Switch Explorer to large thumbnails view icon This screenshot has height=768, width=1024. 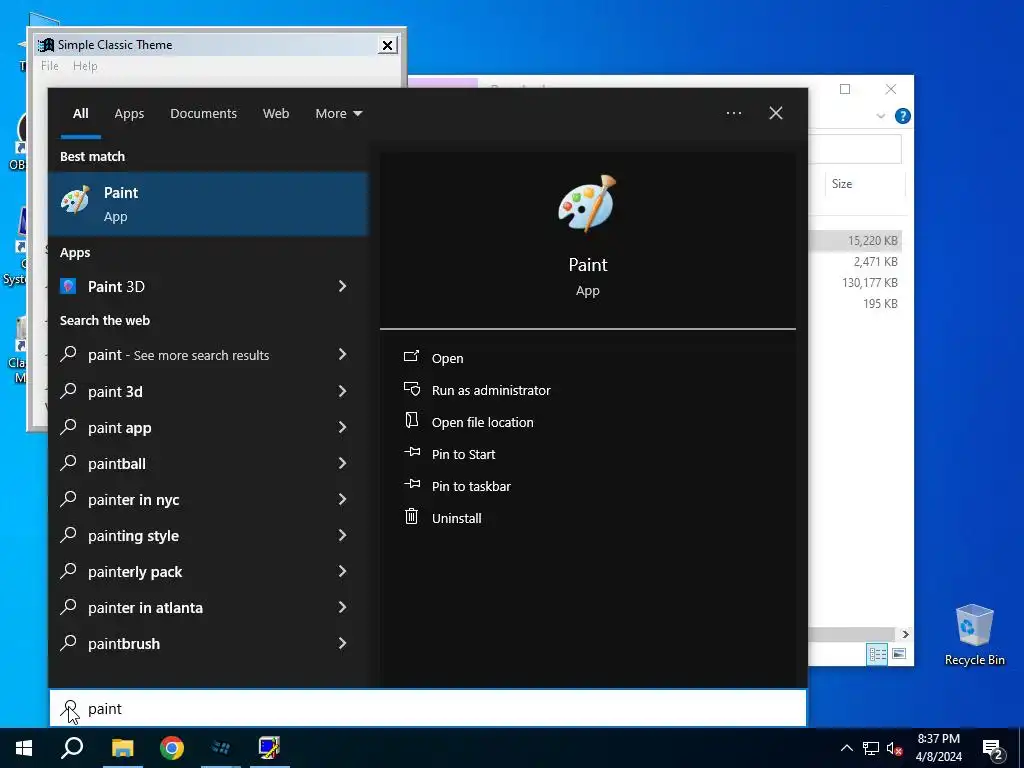pyautogui.click(x=899, y=654)
